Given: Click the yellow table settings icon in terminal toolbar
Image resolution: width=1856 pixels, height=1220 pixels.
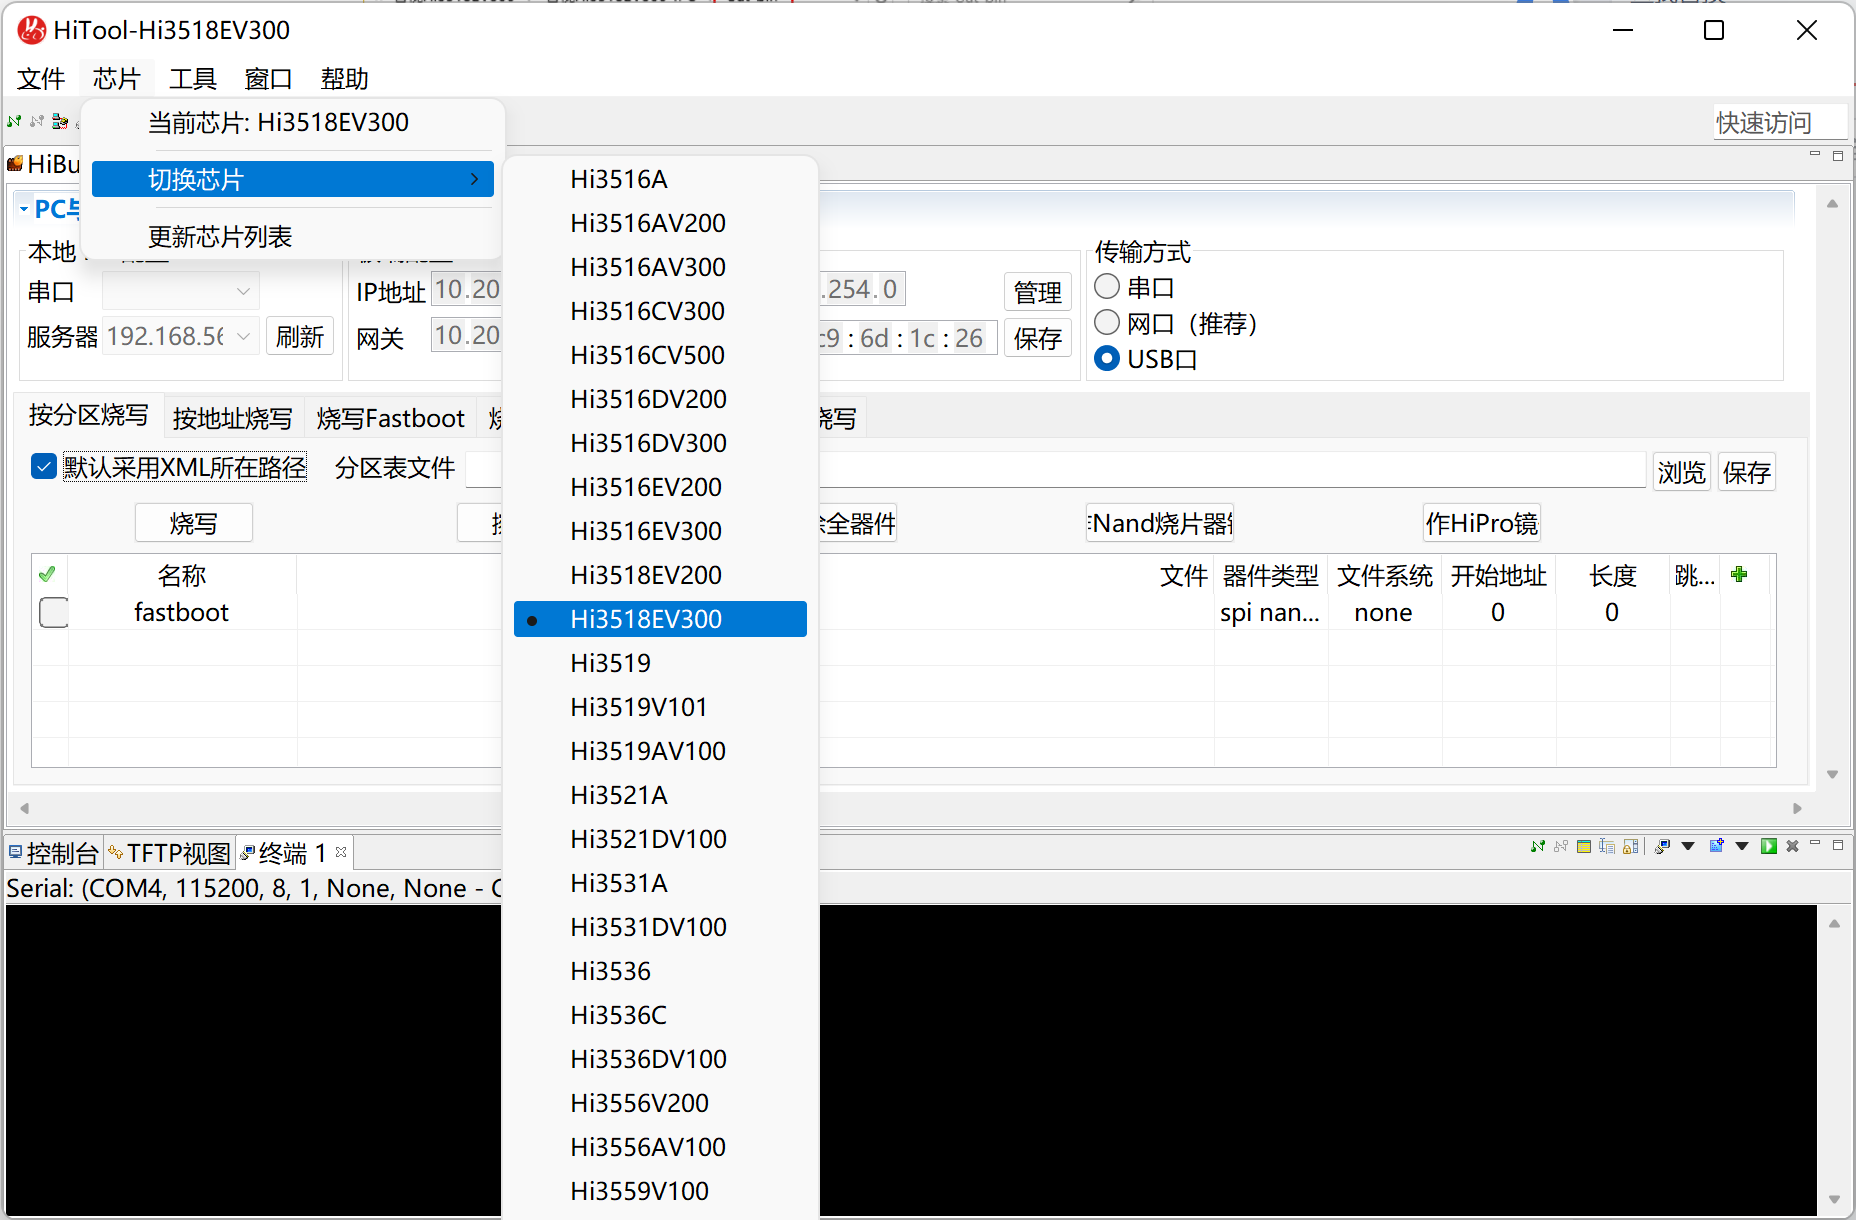Looking at the screenshot, I should (x=1584, y=846).
